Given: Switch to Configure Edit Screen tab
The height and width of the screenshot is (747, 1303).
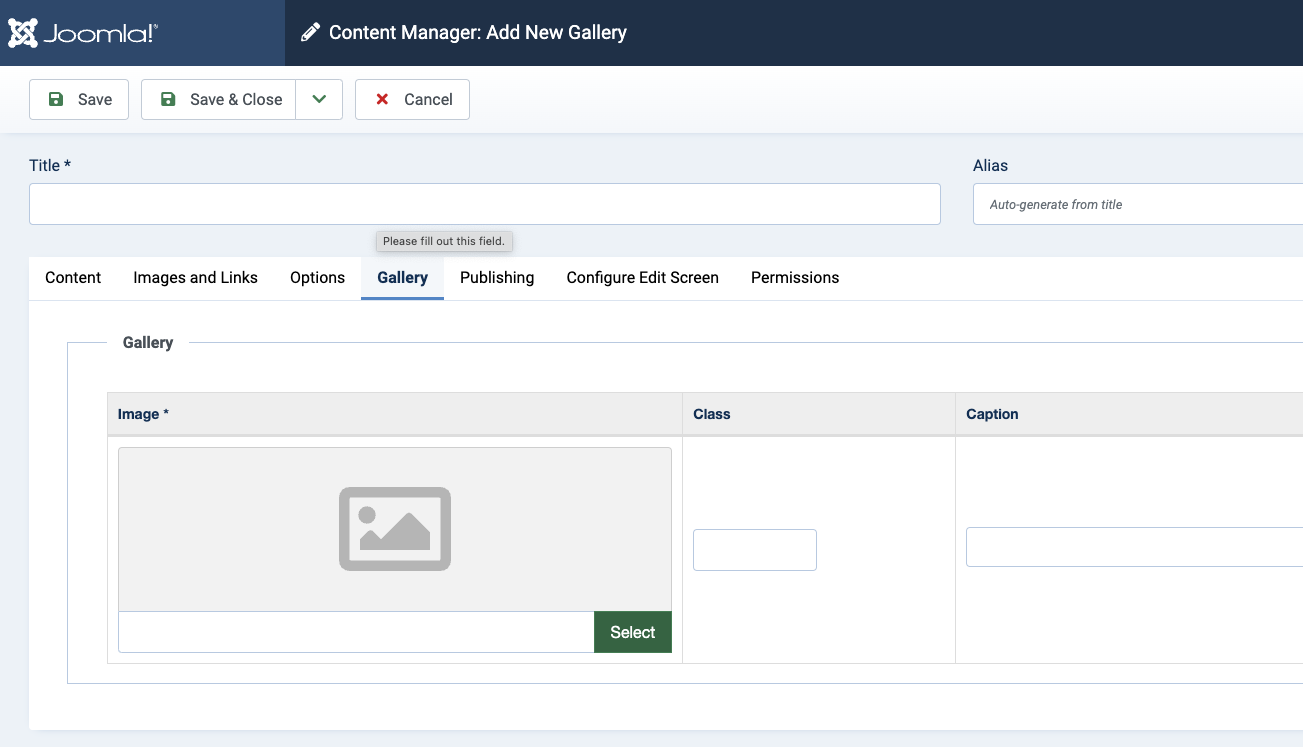Looking at the screenshot, I should click(642, 278).
